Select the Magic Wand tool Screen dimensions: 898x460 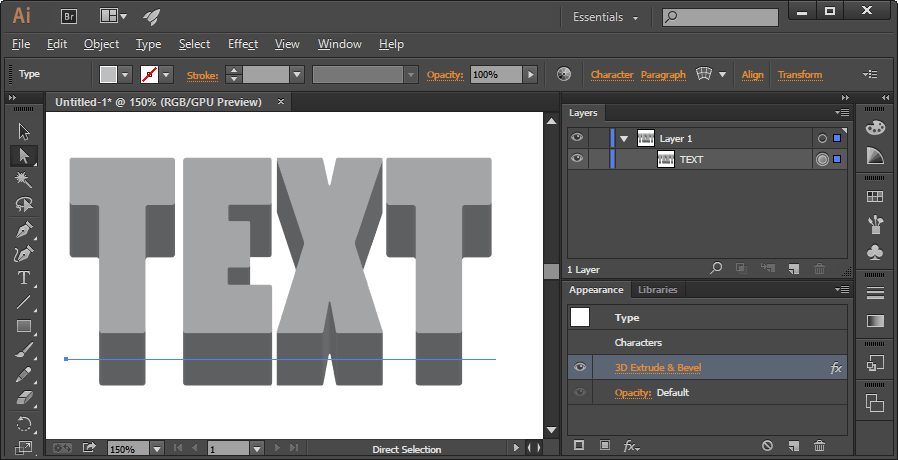coord(23,180)
